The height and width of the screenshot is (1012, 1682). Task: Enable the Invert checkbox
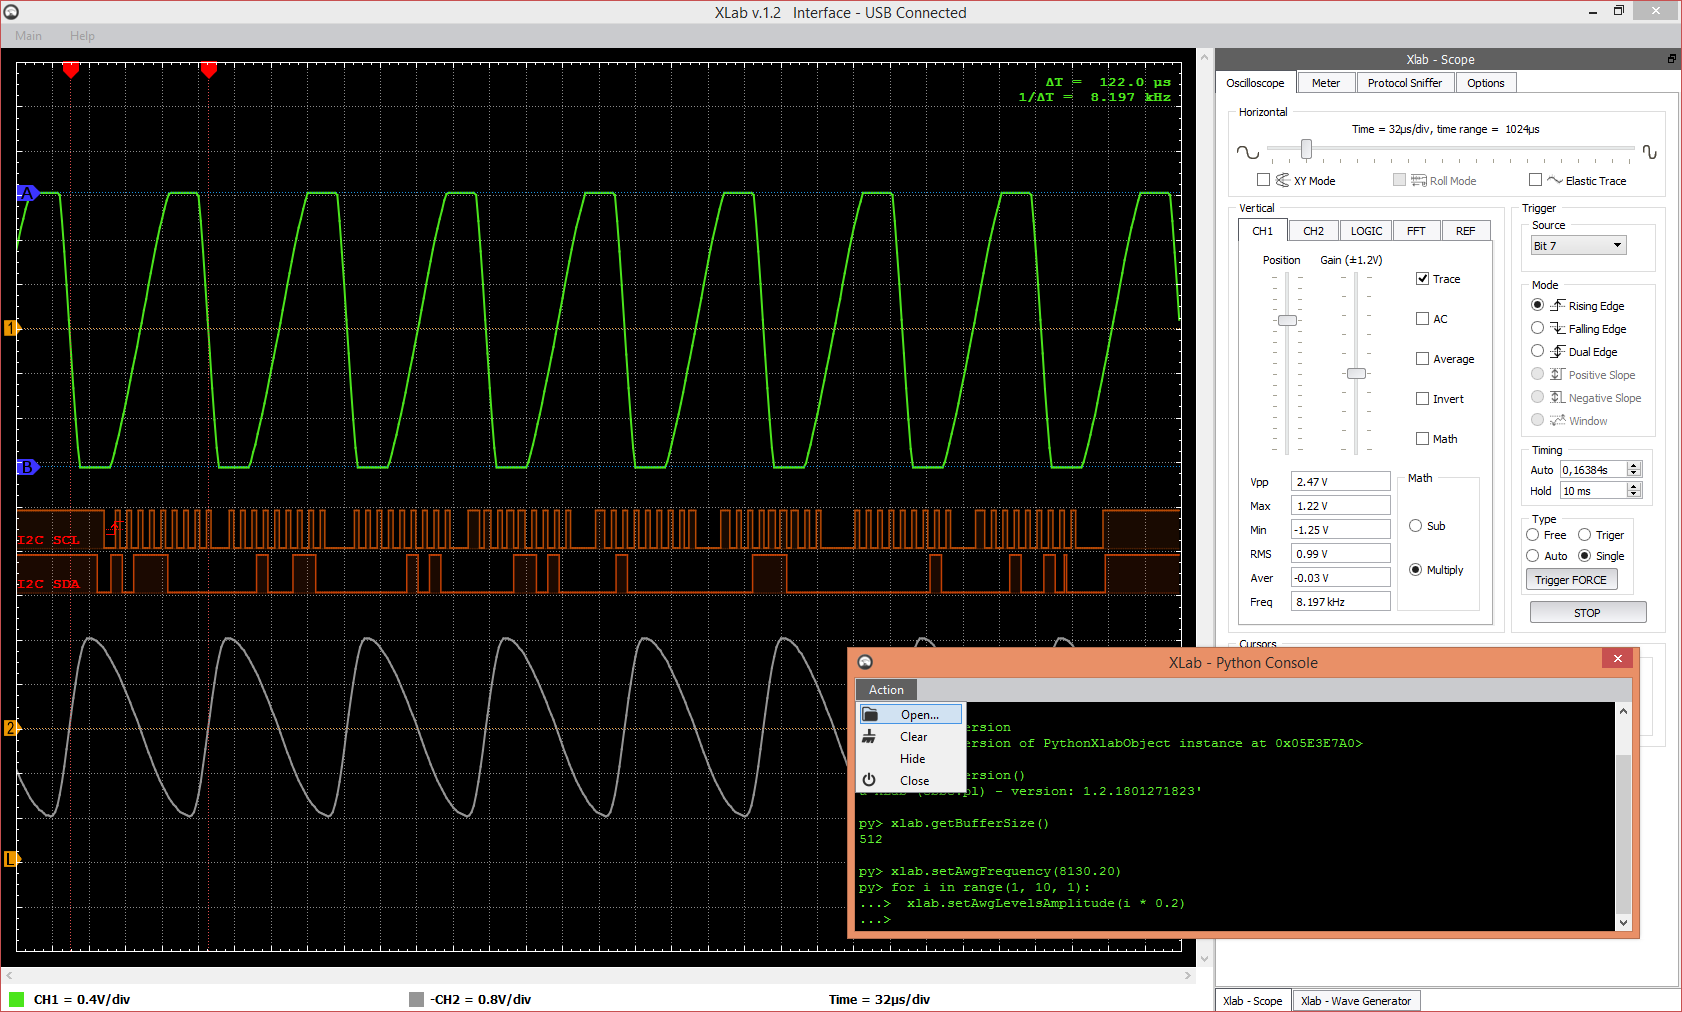(1422, 399)
